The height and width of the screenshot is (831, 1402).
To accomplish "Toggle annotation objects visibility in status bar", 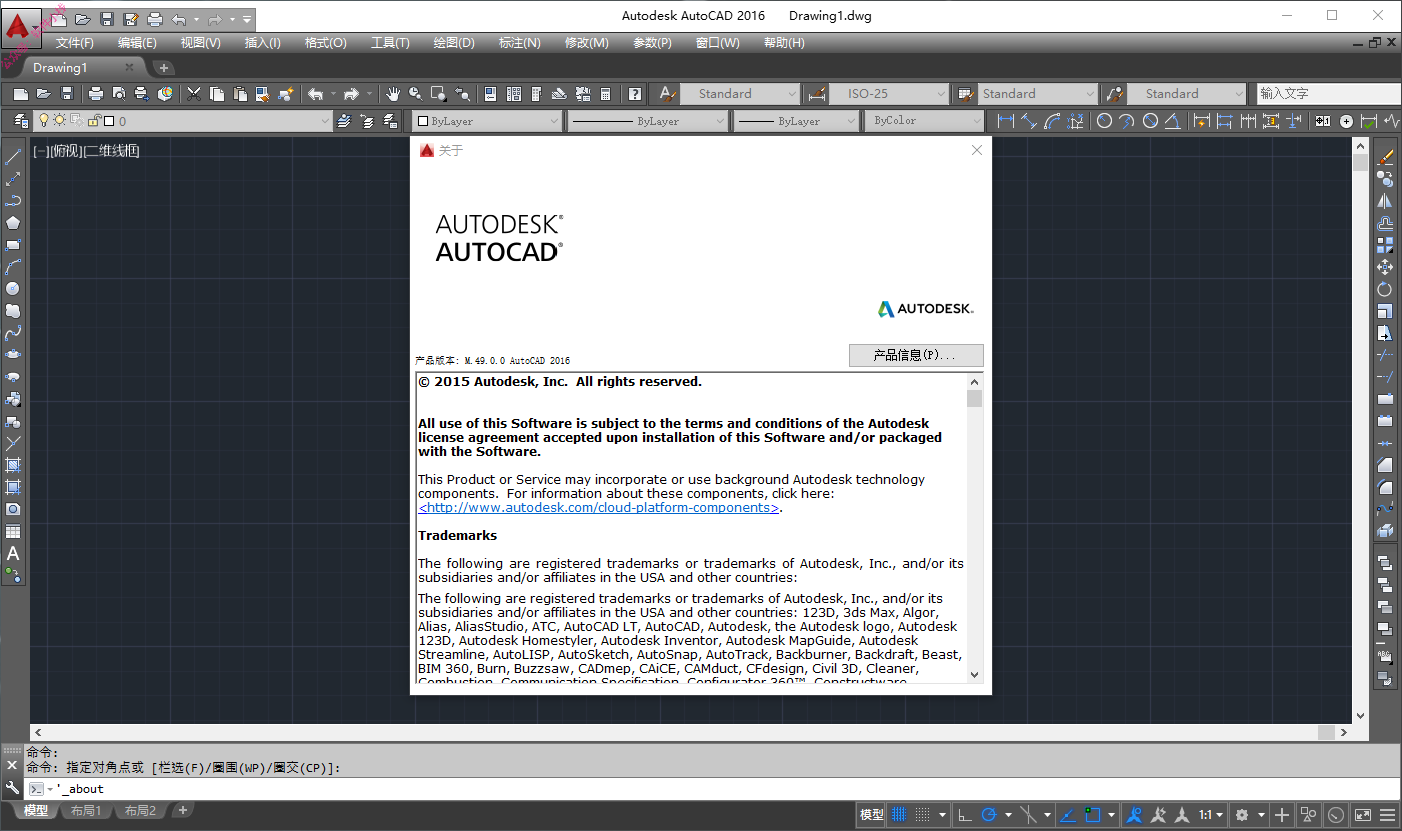I will pyautogui.click(x=1134, y=815).
